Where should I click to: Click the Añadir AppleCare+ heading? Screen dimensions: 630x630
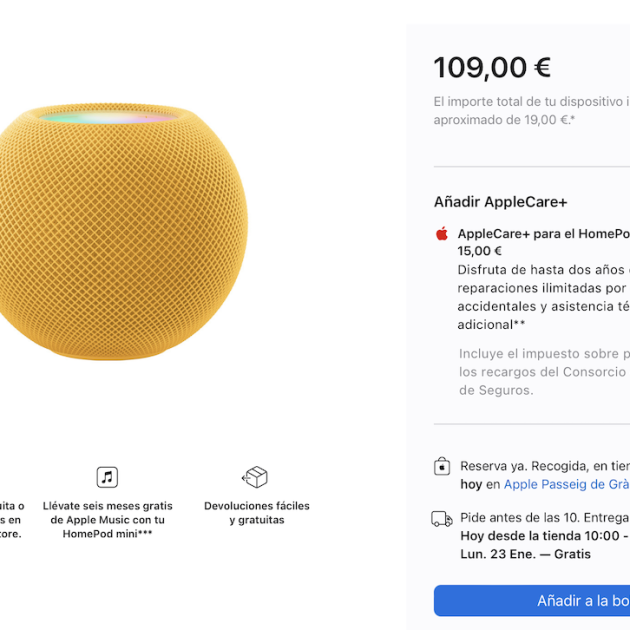tap(500, 202)
